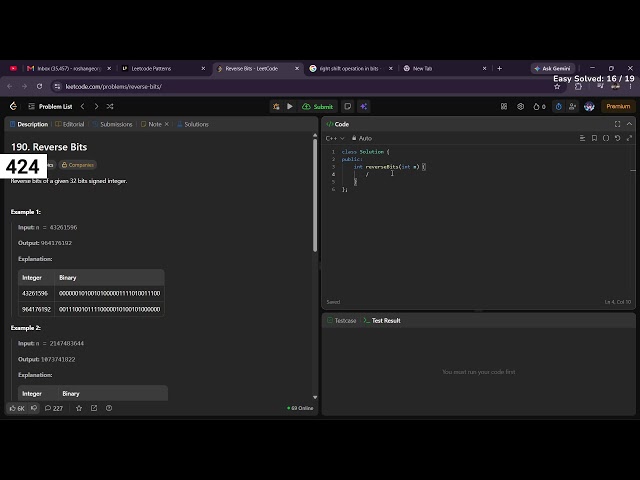640x480 pixels.
Task: Click the streak flame counter
Action: coord(539,107)
